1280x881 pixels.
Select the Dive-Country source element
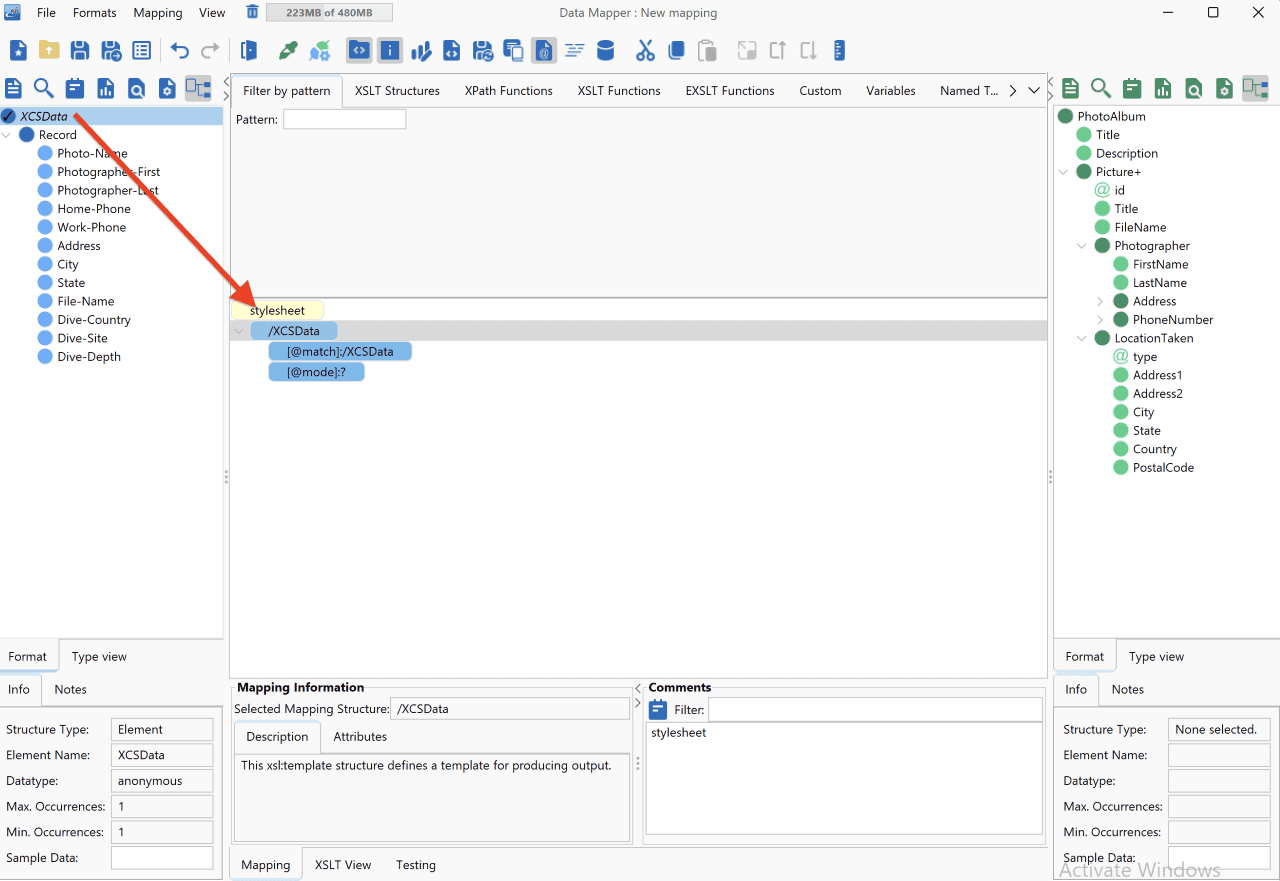coord(94,320)
